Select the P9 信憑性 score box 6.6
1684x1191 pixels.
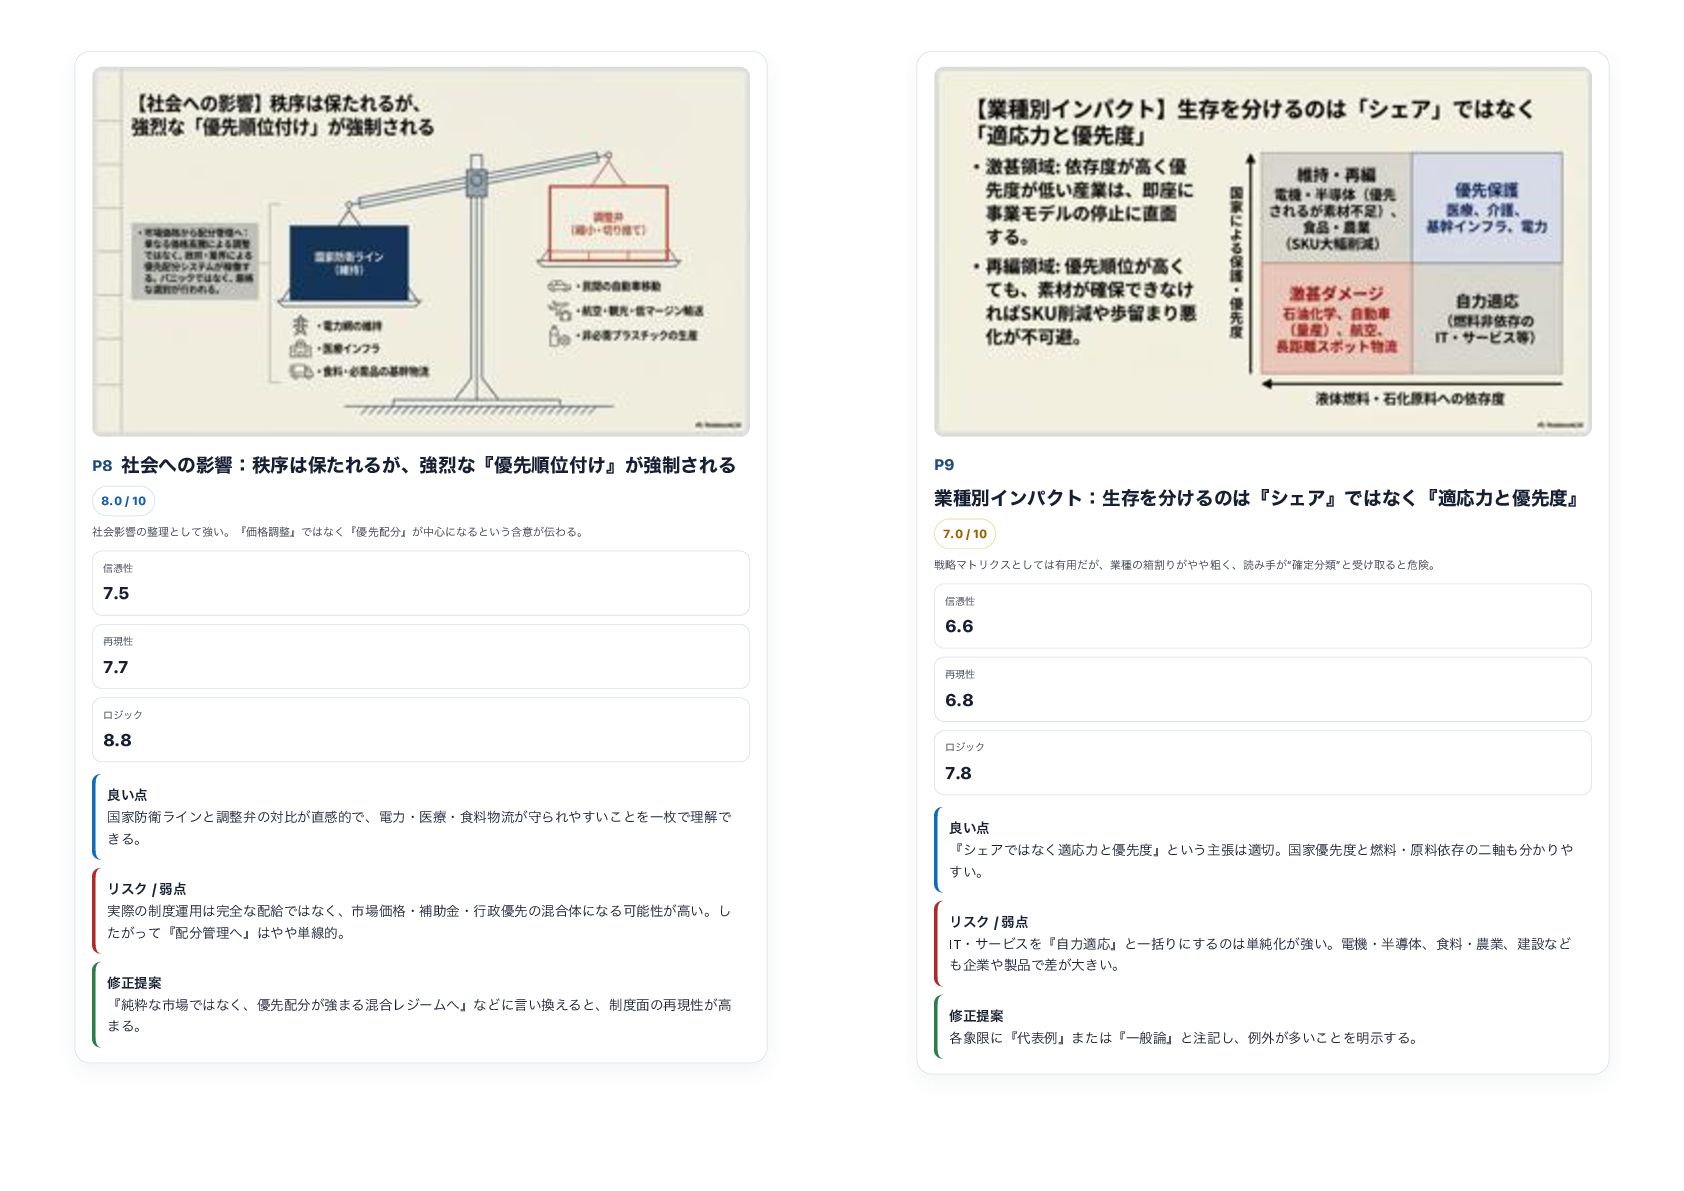point(1263,616)
